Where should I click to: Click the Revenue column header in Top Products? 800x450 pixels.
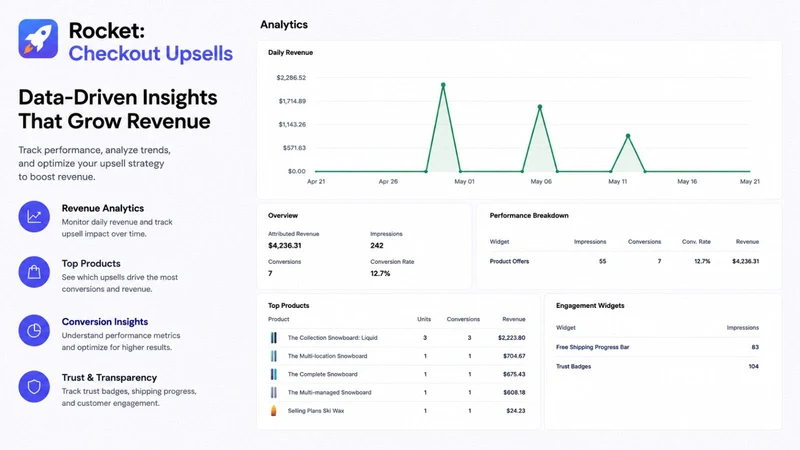click(514, 319)
